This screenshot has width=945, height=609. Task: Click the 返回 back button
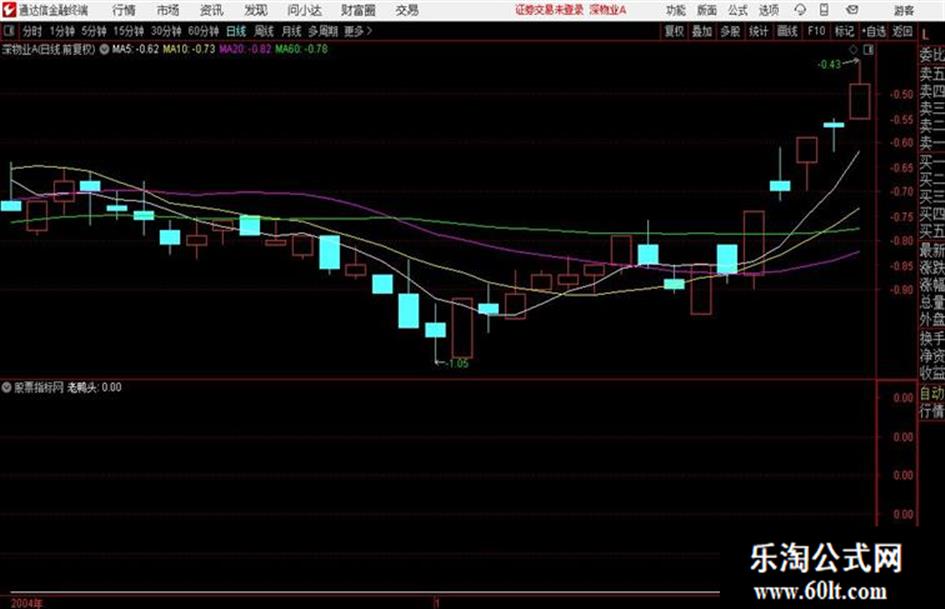902,31
